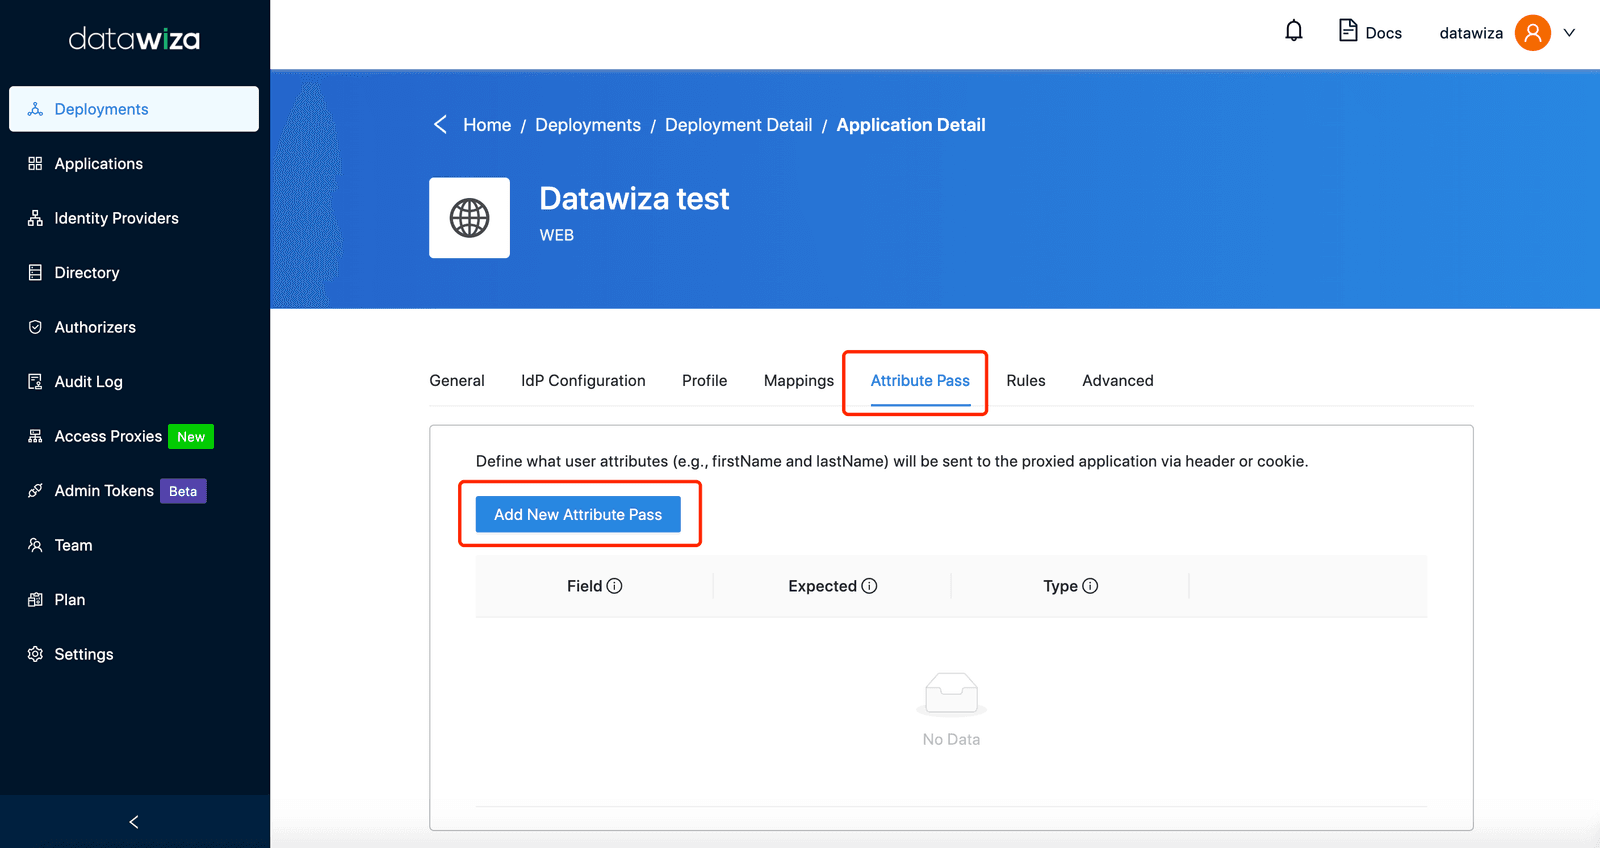The image size is (1600, 848).
Task: Click the Type info icon
Action: coord(1090,586)
